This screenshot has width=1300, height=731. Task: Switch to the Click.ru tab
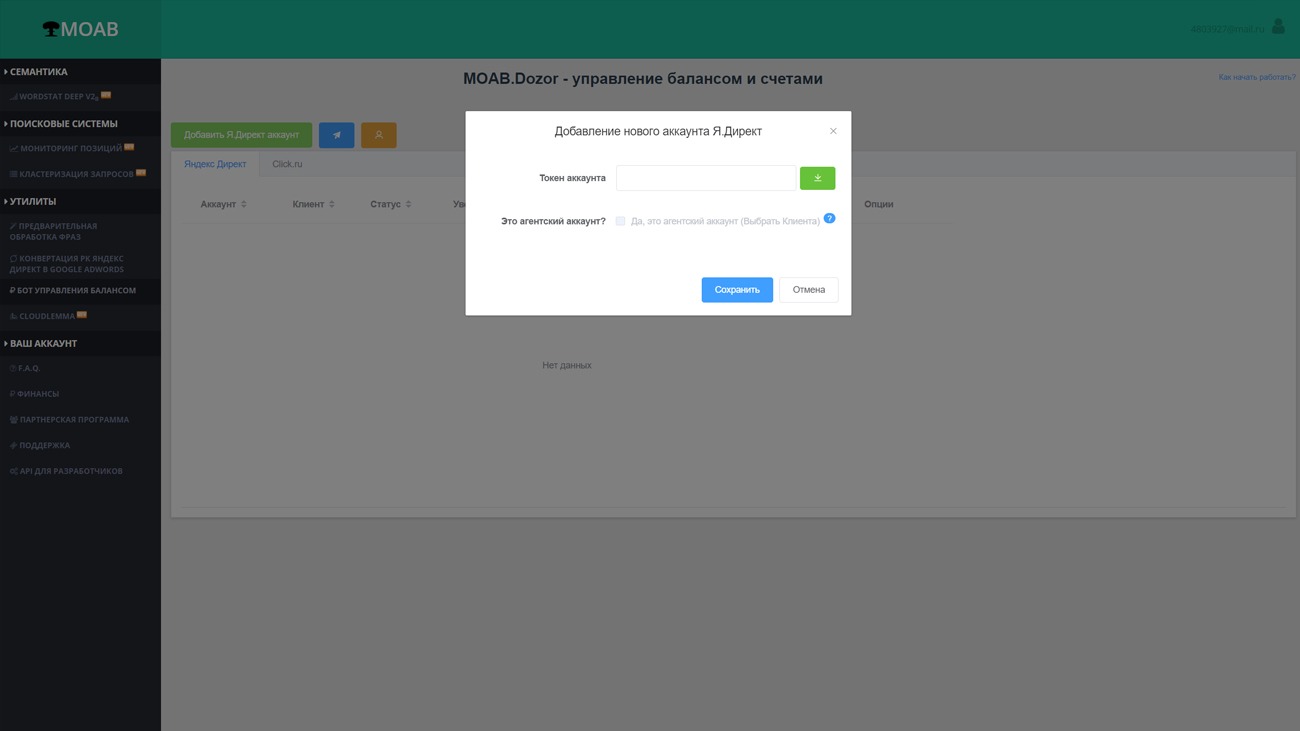pos(287,164)
